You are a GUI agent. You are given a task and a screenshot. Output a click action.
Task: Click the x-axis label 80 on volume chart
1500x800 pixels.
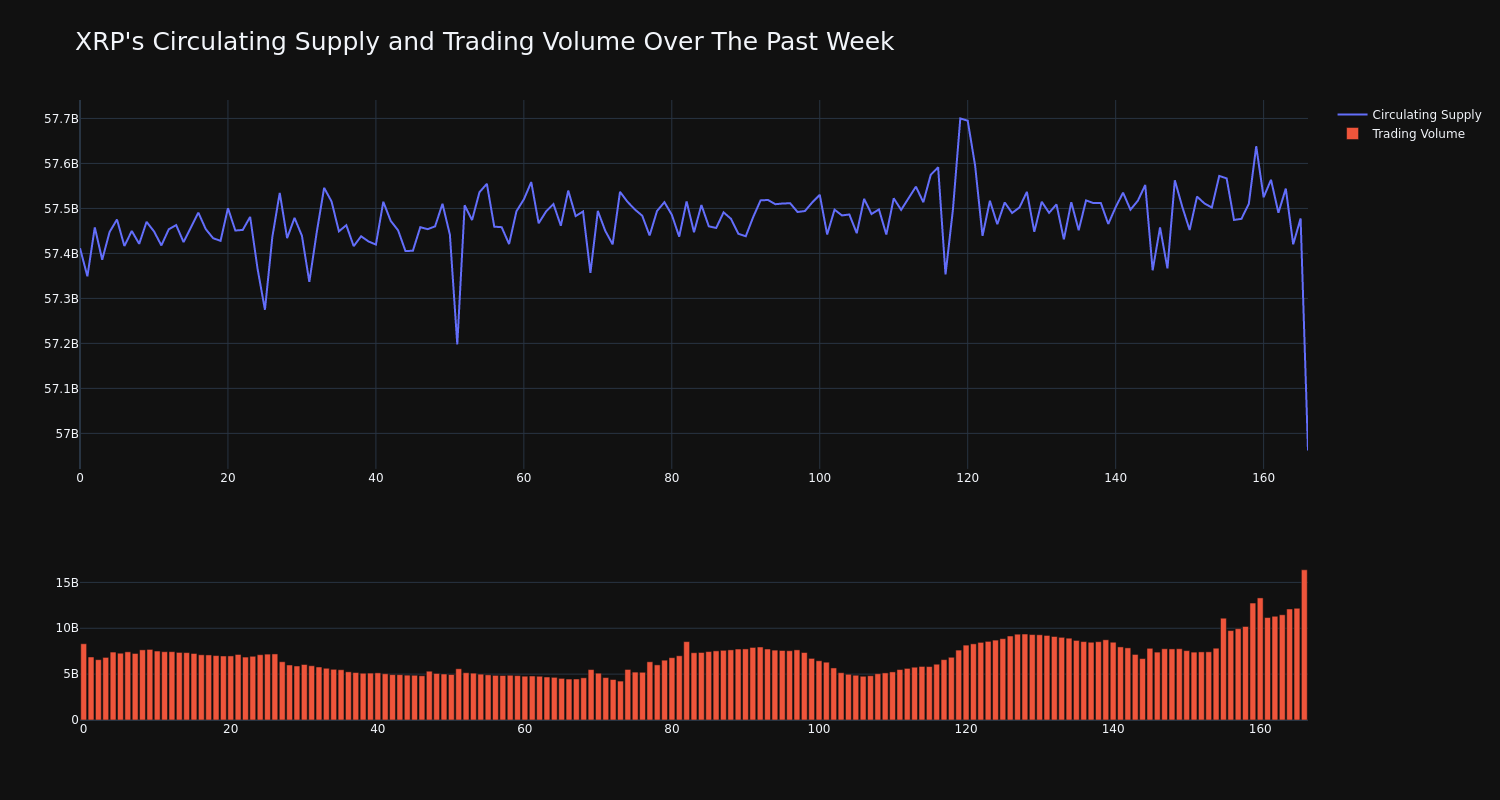coord(672,729)
